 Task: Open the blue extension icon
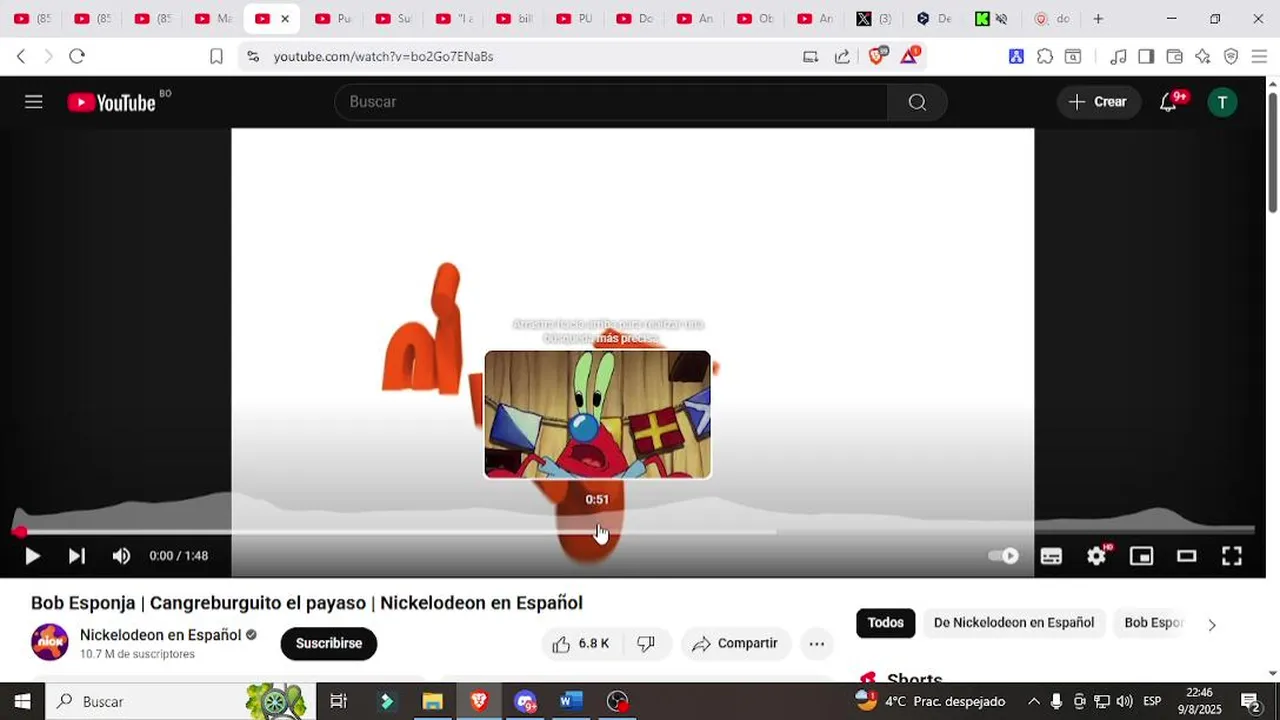coord(1016,57)
